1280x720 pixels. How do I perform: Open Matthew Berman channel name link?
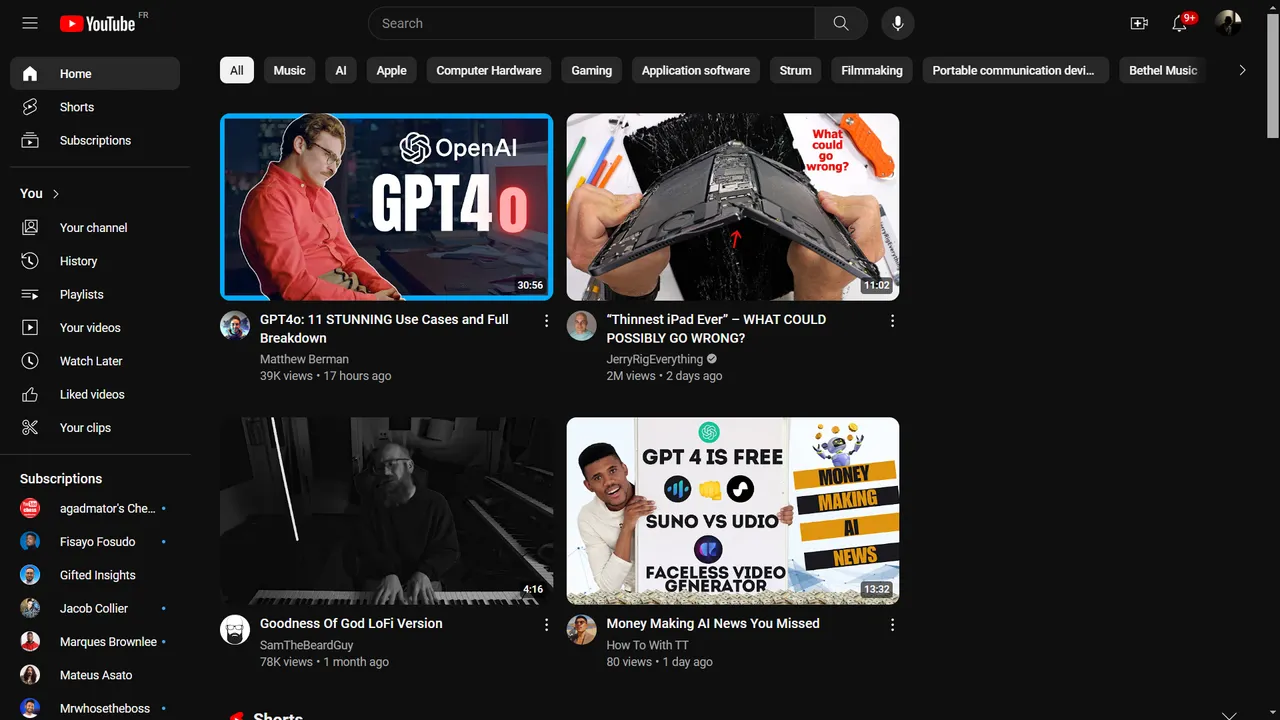tap(304, 359)
